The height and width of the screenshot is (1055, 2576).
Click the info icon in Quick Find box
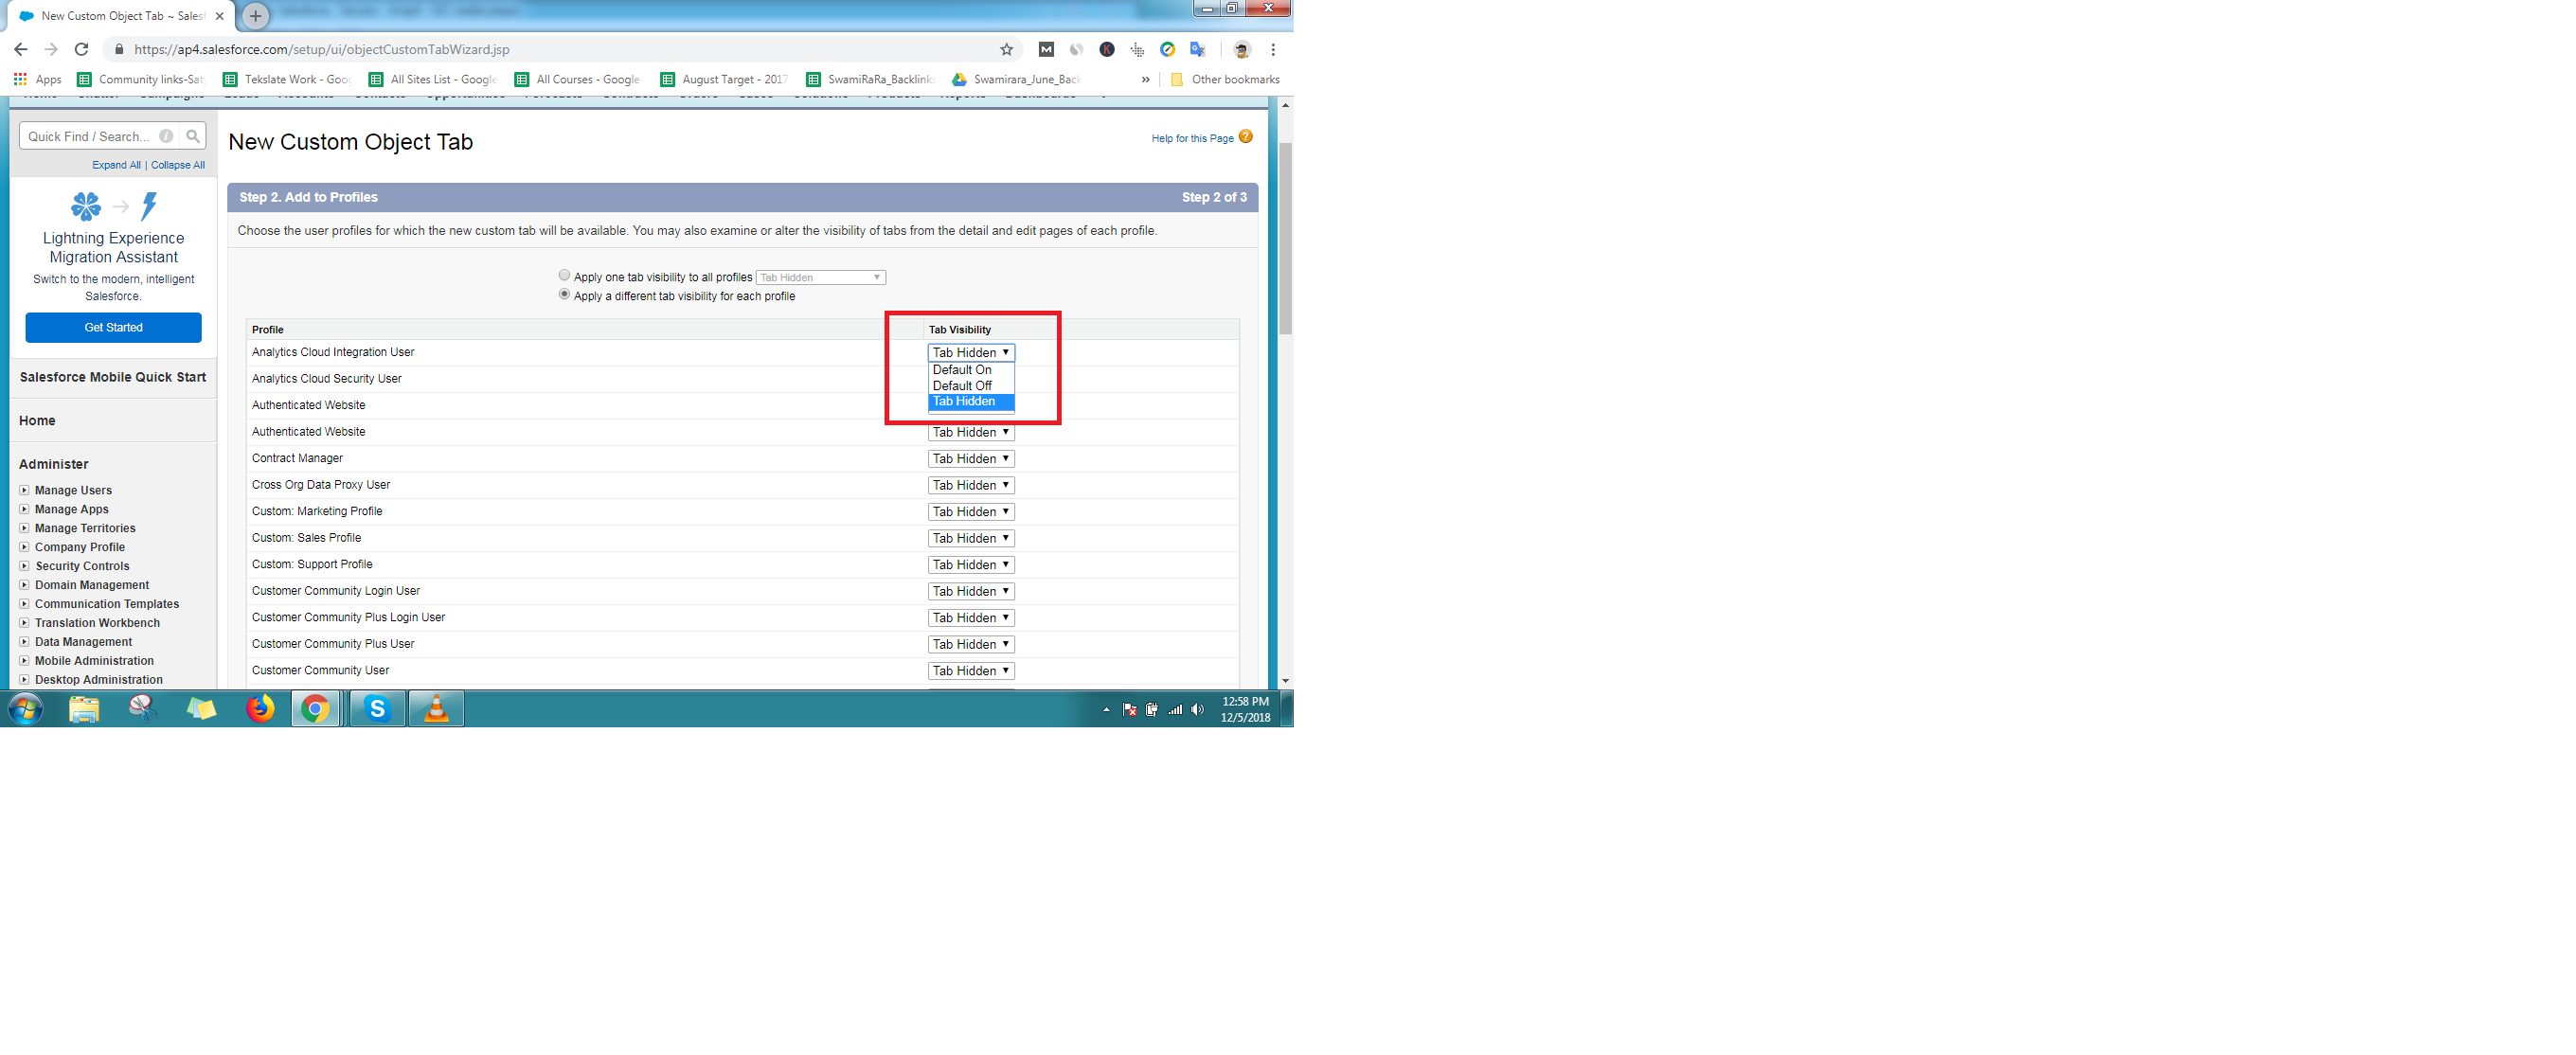click(166, 136)
